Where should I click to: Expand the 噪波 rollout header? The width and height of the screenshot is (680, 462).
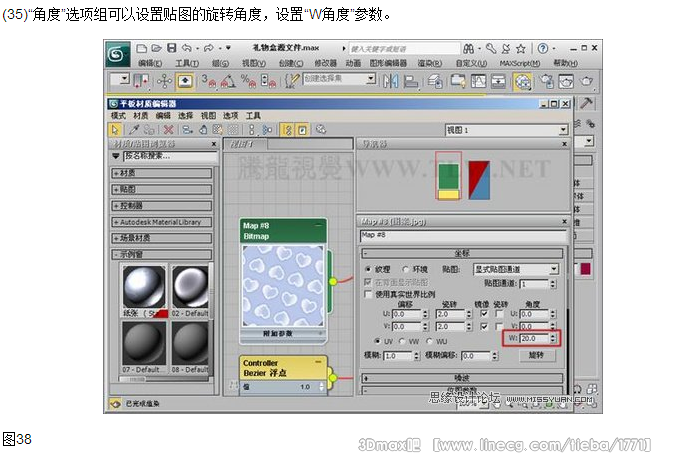pos(462,378)
